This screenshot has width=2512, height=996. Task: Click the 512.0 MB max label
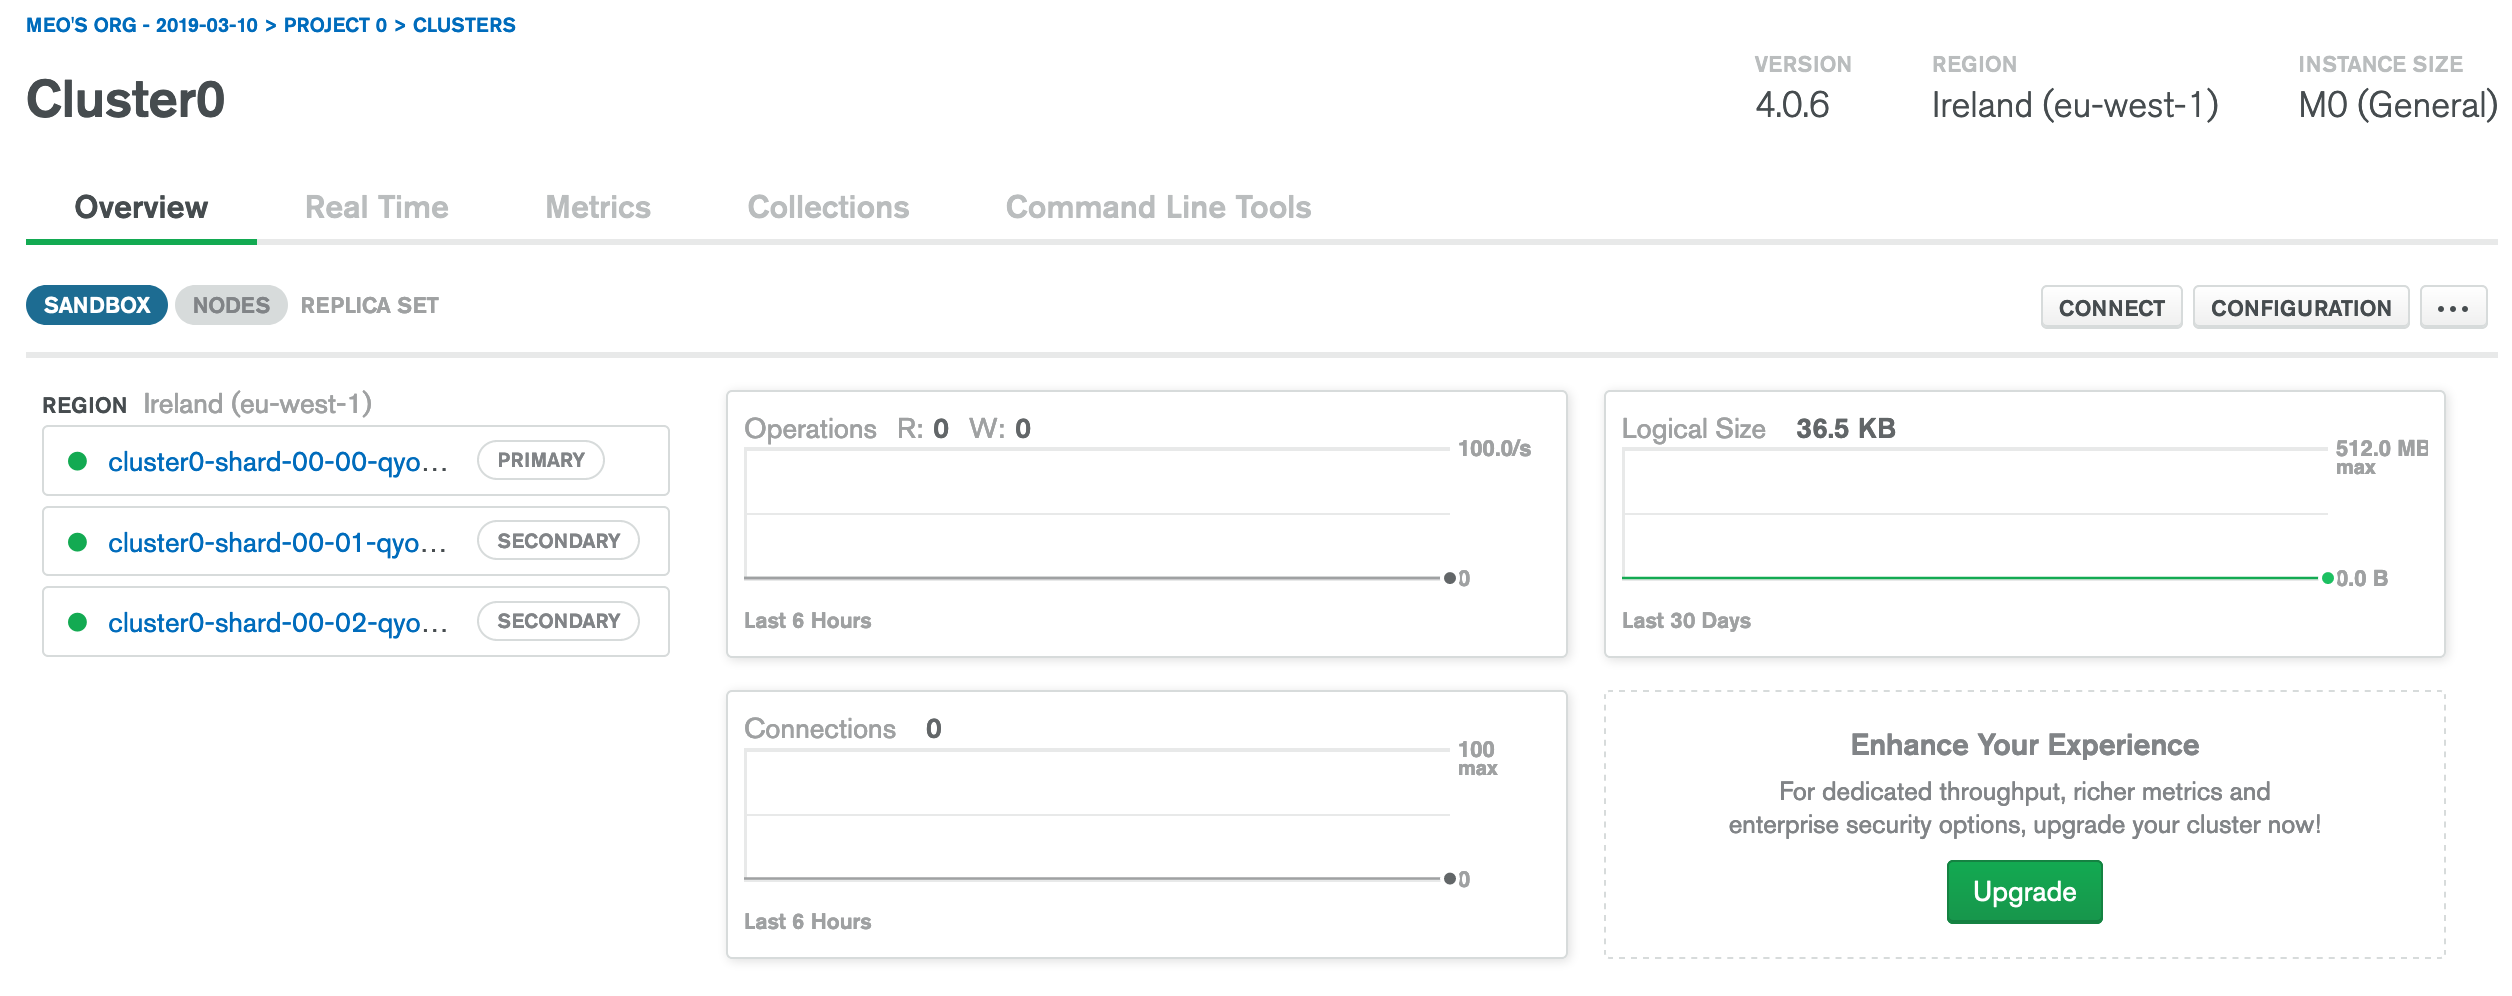point(2381,457)
